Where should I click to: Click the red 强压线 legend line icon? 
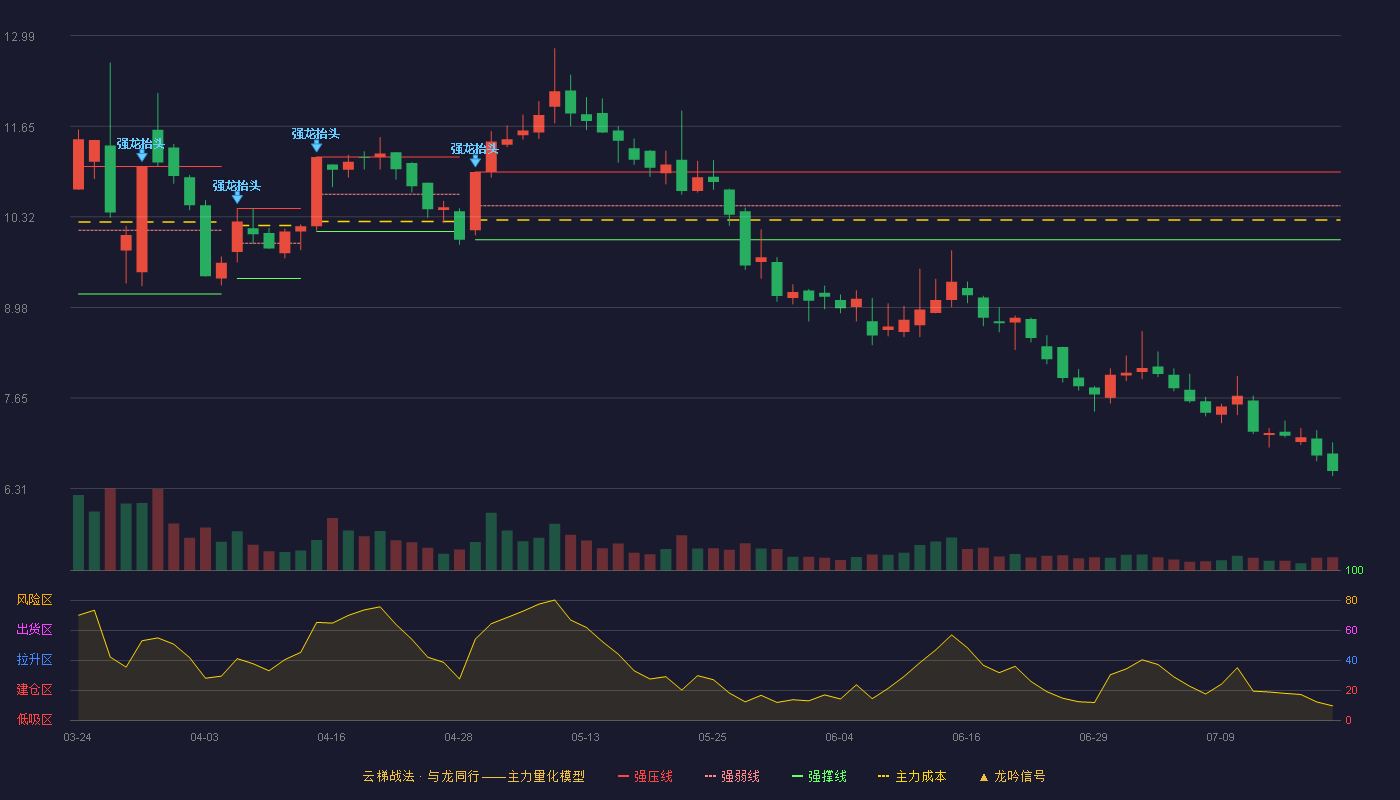[x=624, y=776]
